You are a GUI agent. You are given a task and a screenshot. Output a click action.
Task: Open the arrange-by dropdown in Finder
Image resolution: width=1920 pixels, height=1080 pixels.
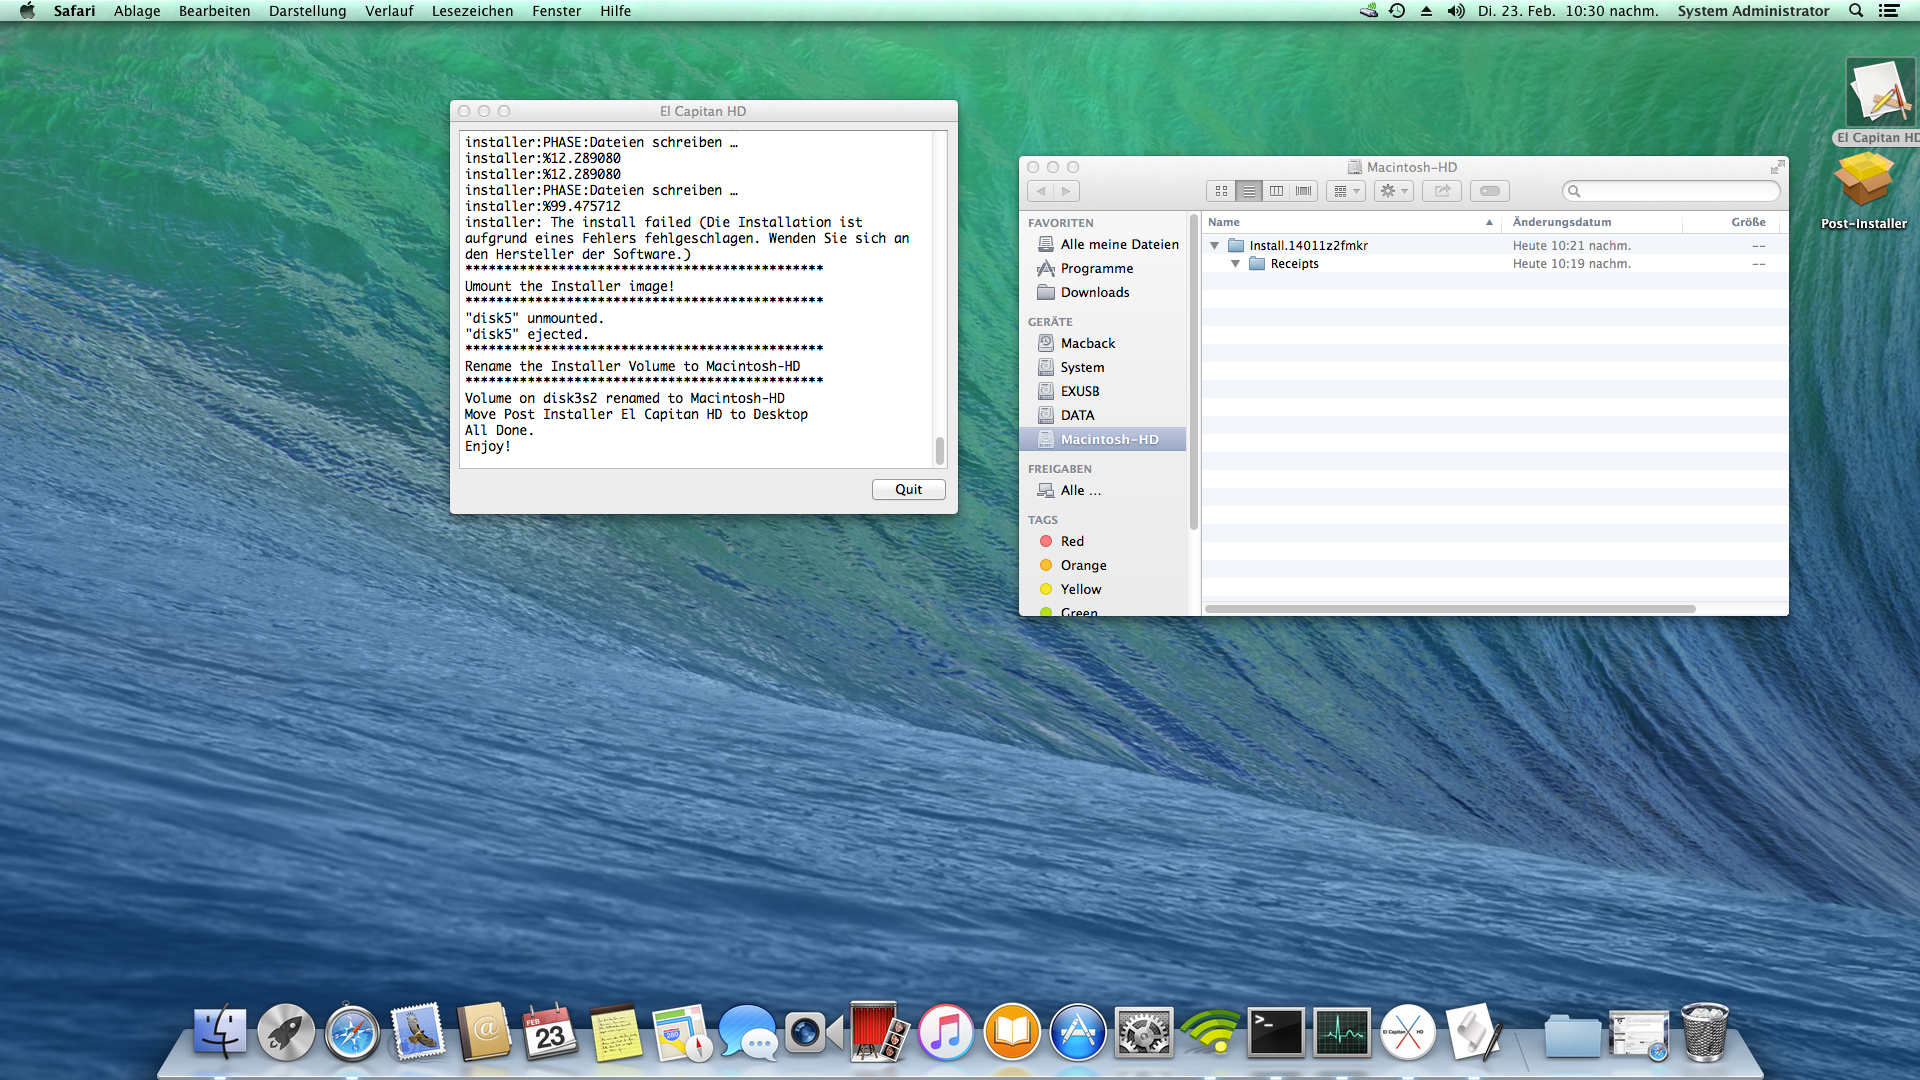click(x=1346, y=191)
